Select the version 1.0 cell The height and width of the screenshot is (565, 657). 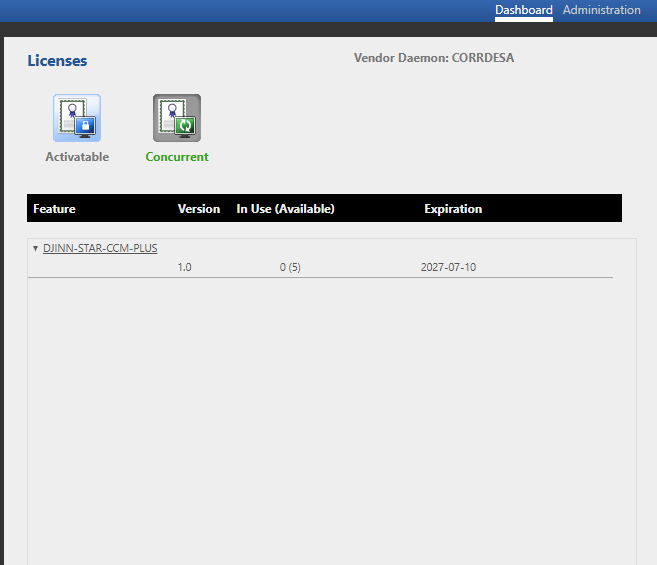[x=184, y=267]
